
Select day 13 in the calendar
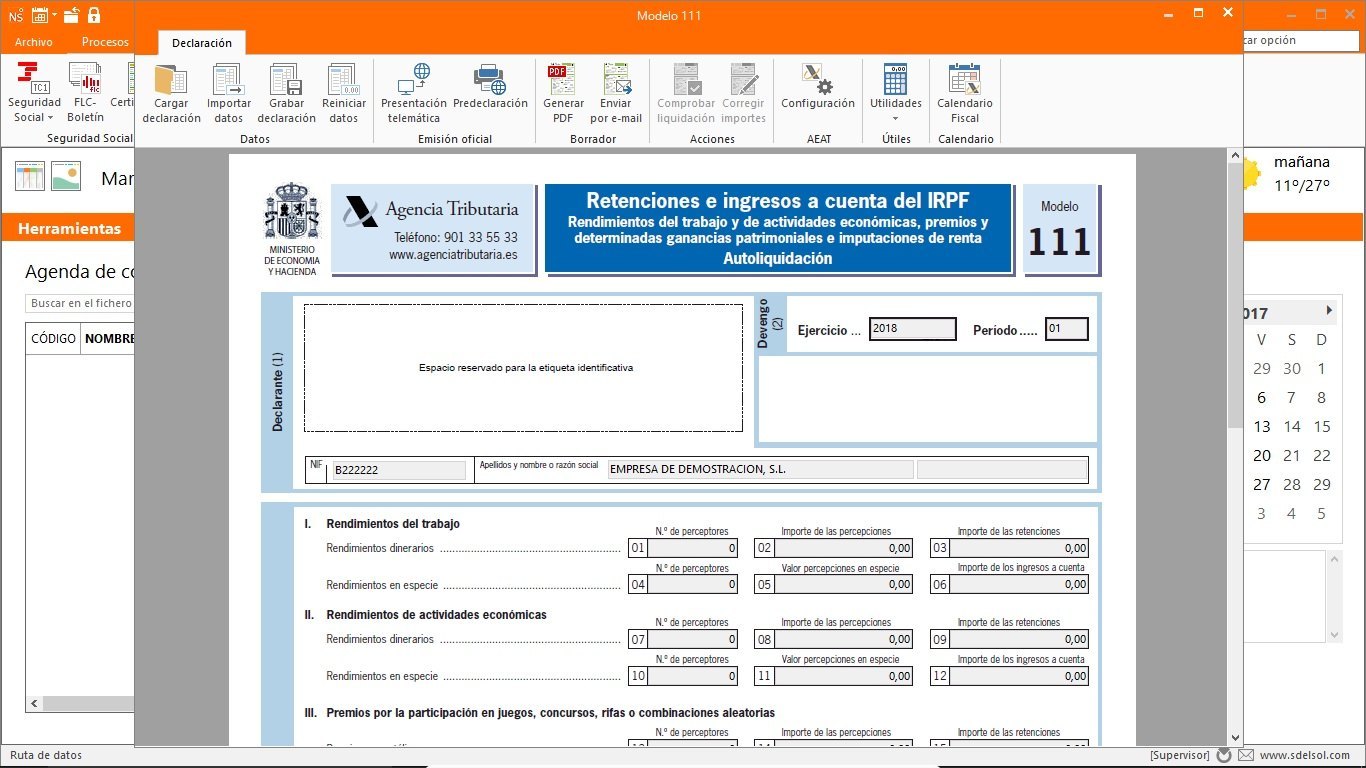click(1262, 427)
